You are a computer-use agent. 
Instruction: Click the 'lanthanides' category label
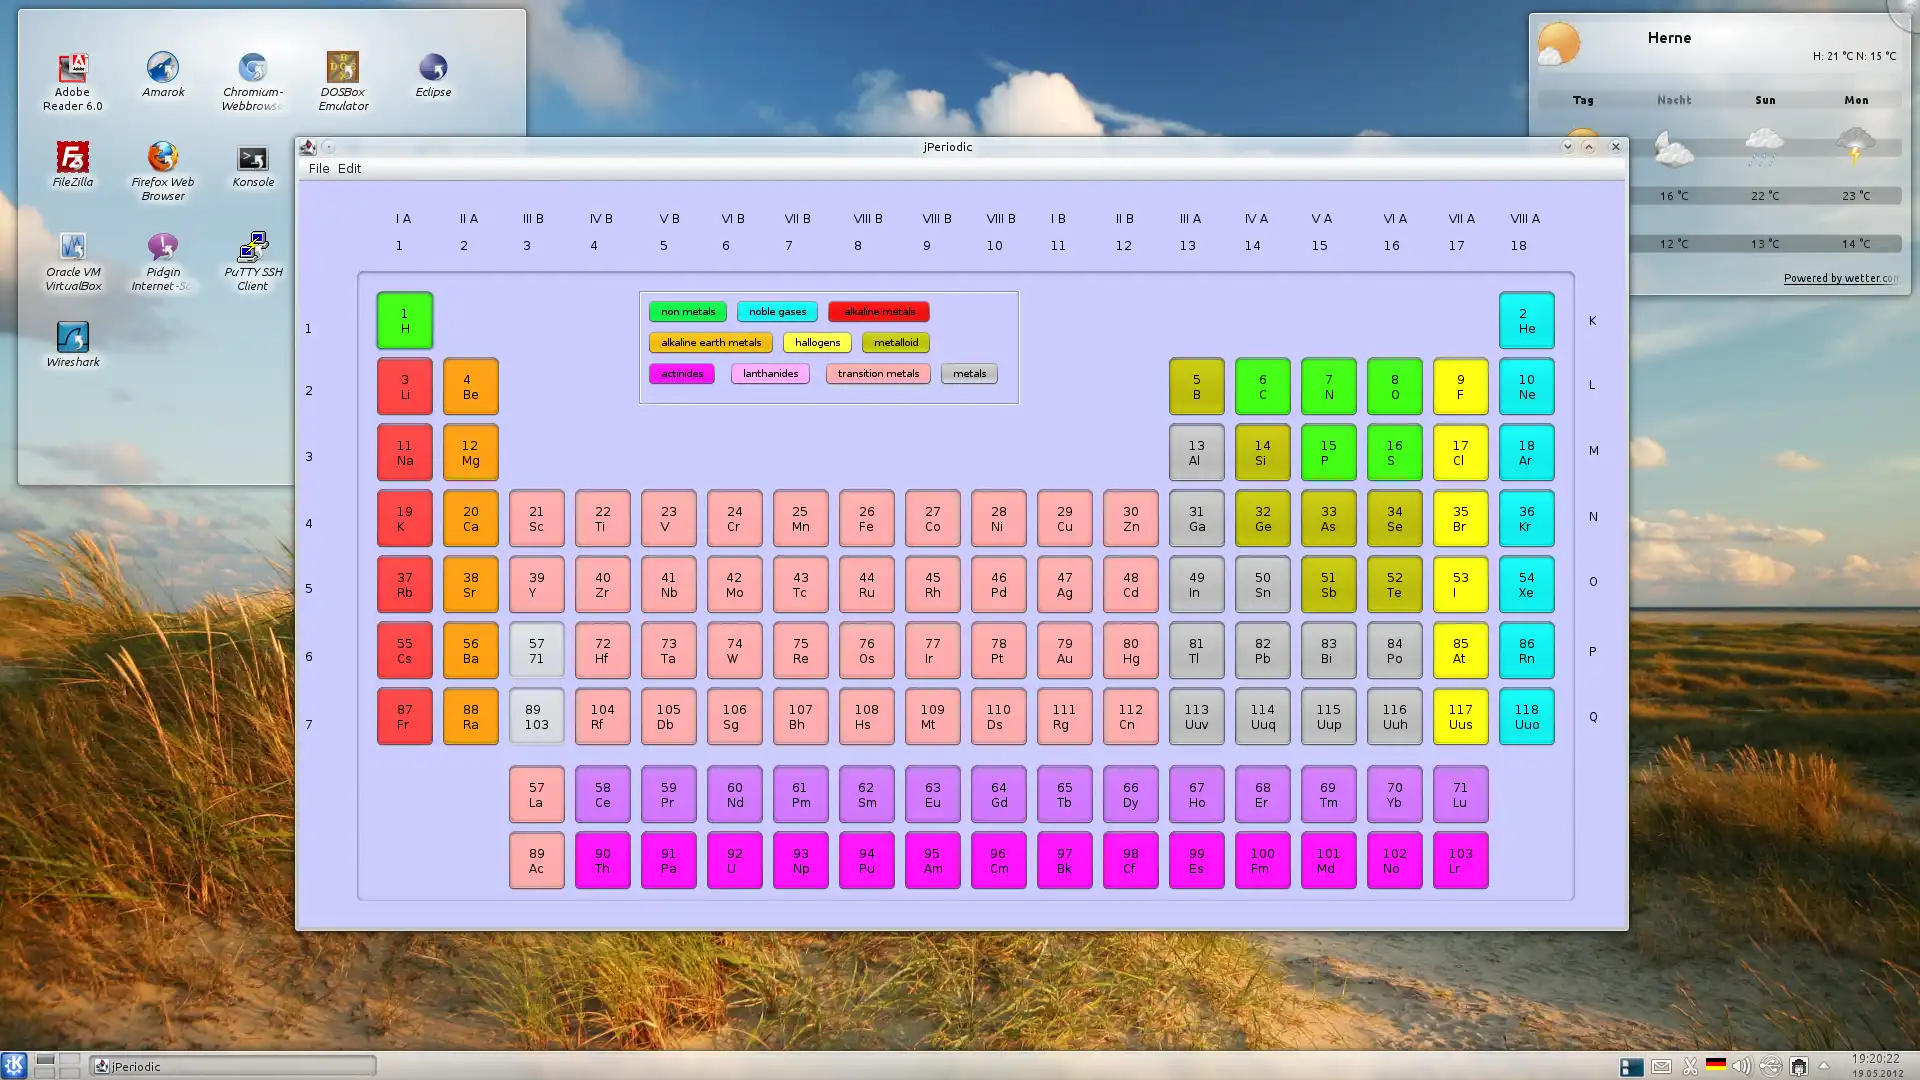pyautogui.click(x=771, y=373)
